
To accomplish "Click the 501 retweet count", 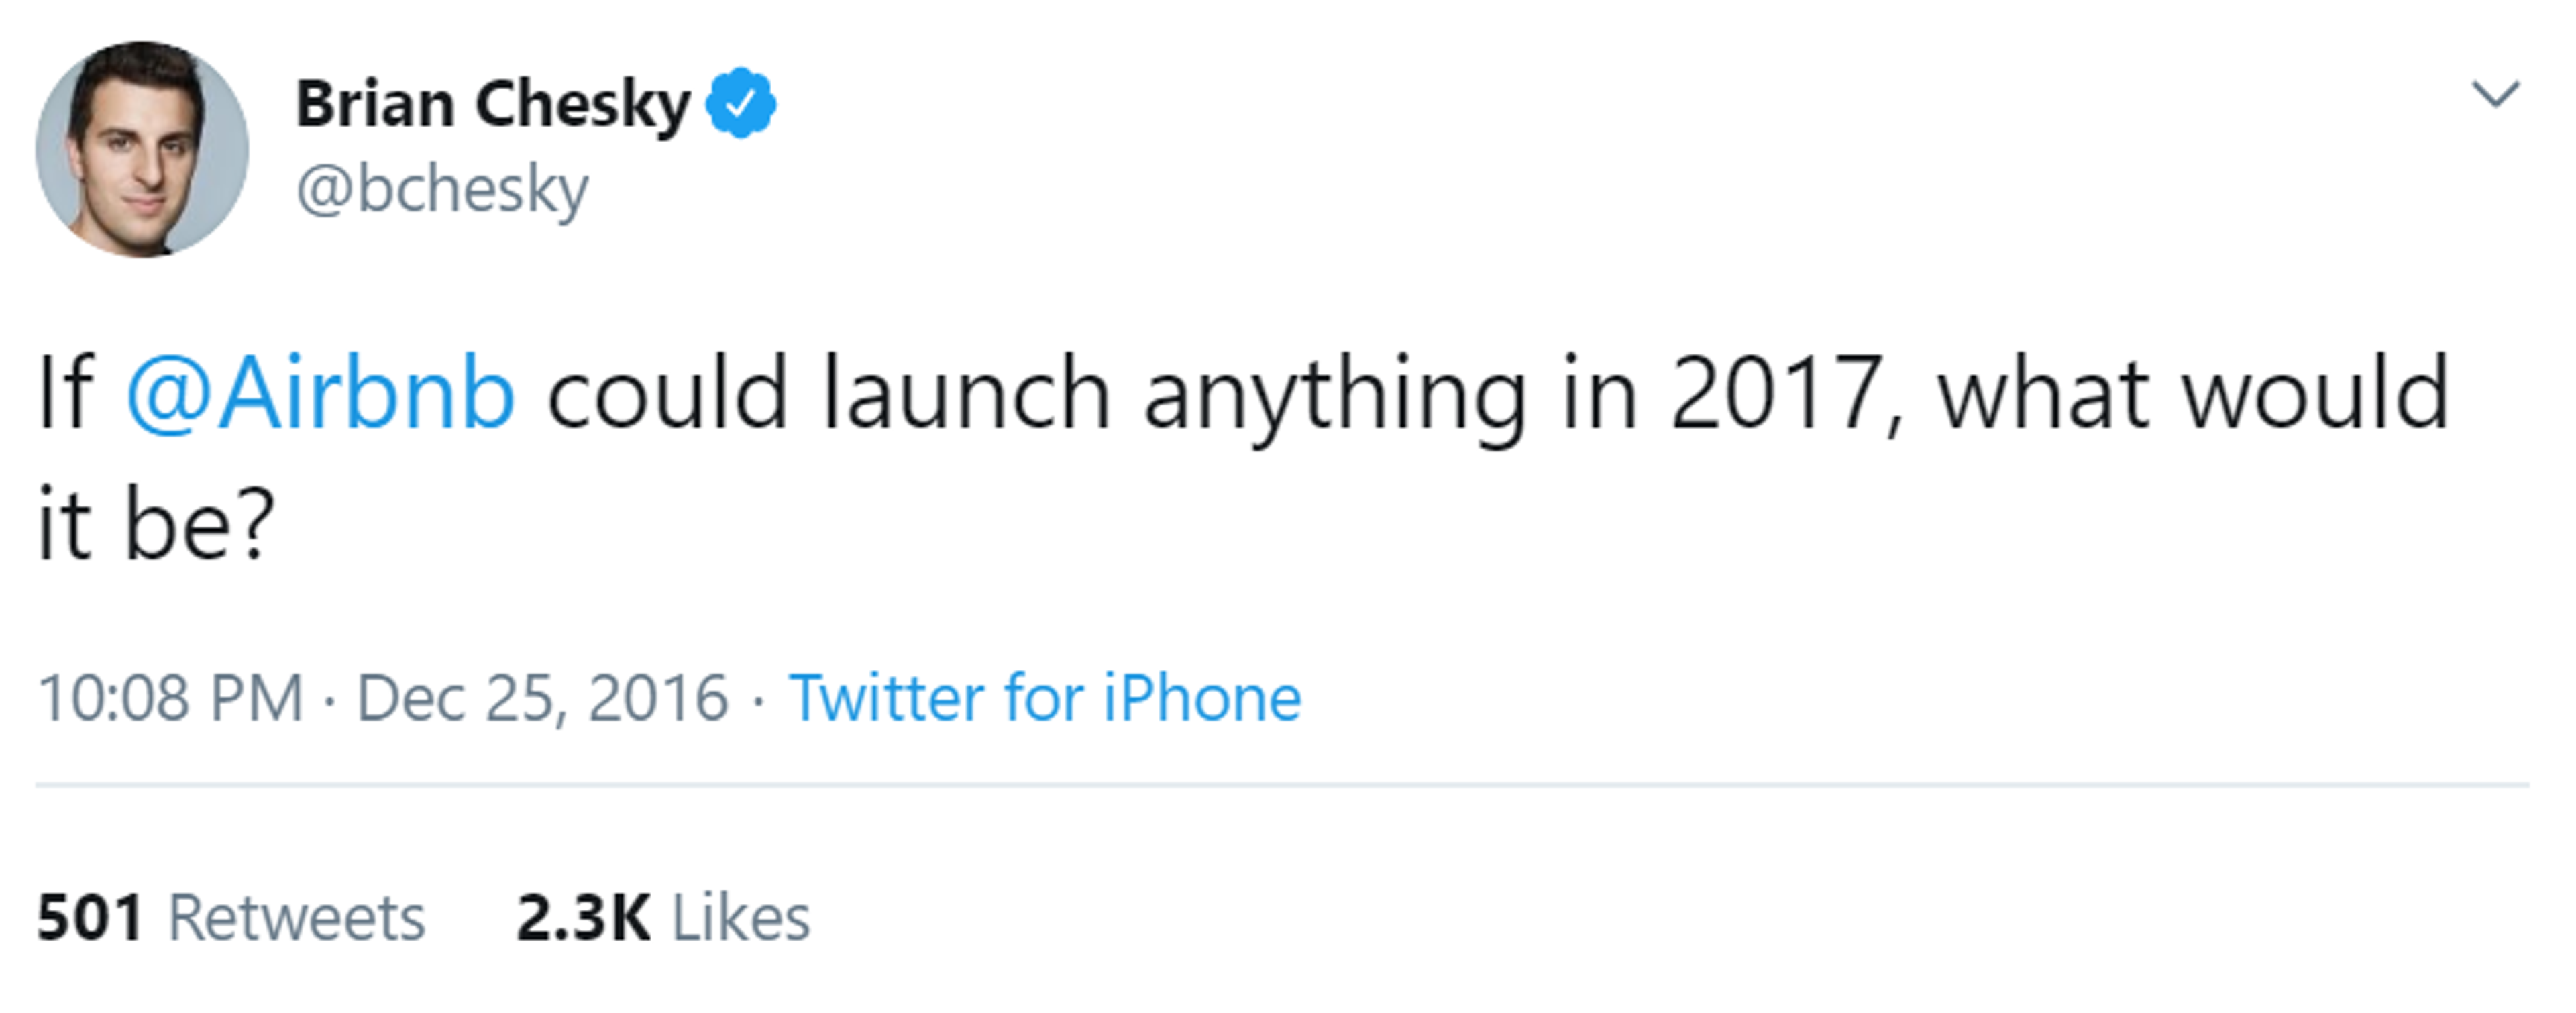I will 90,917.
